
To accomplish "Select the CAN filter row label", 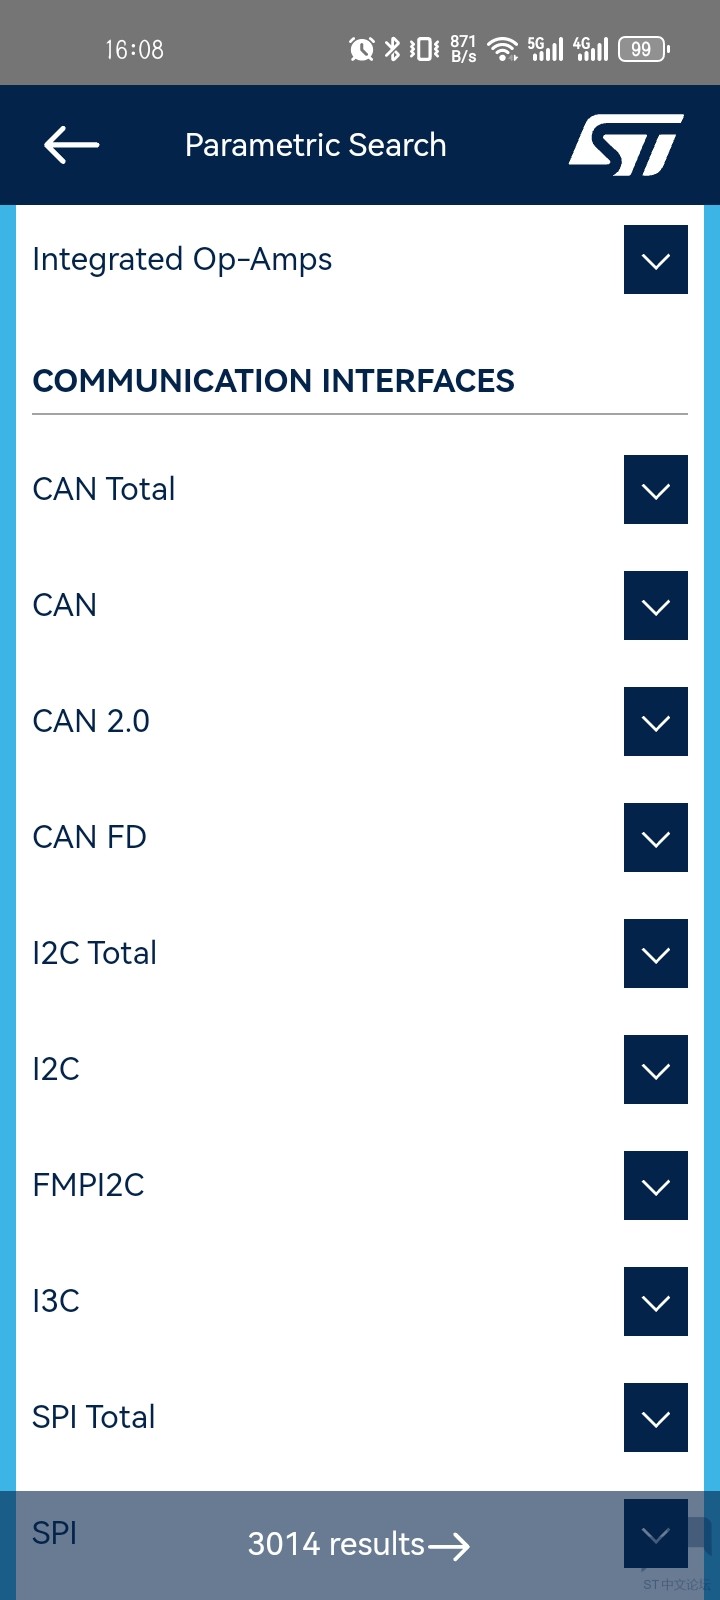I will (65, 605).
